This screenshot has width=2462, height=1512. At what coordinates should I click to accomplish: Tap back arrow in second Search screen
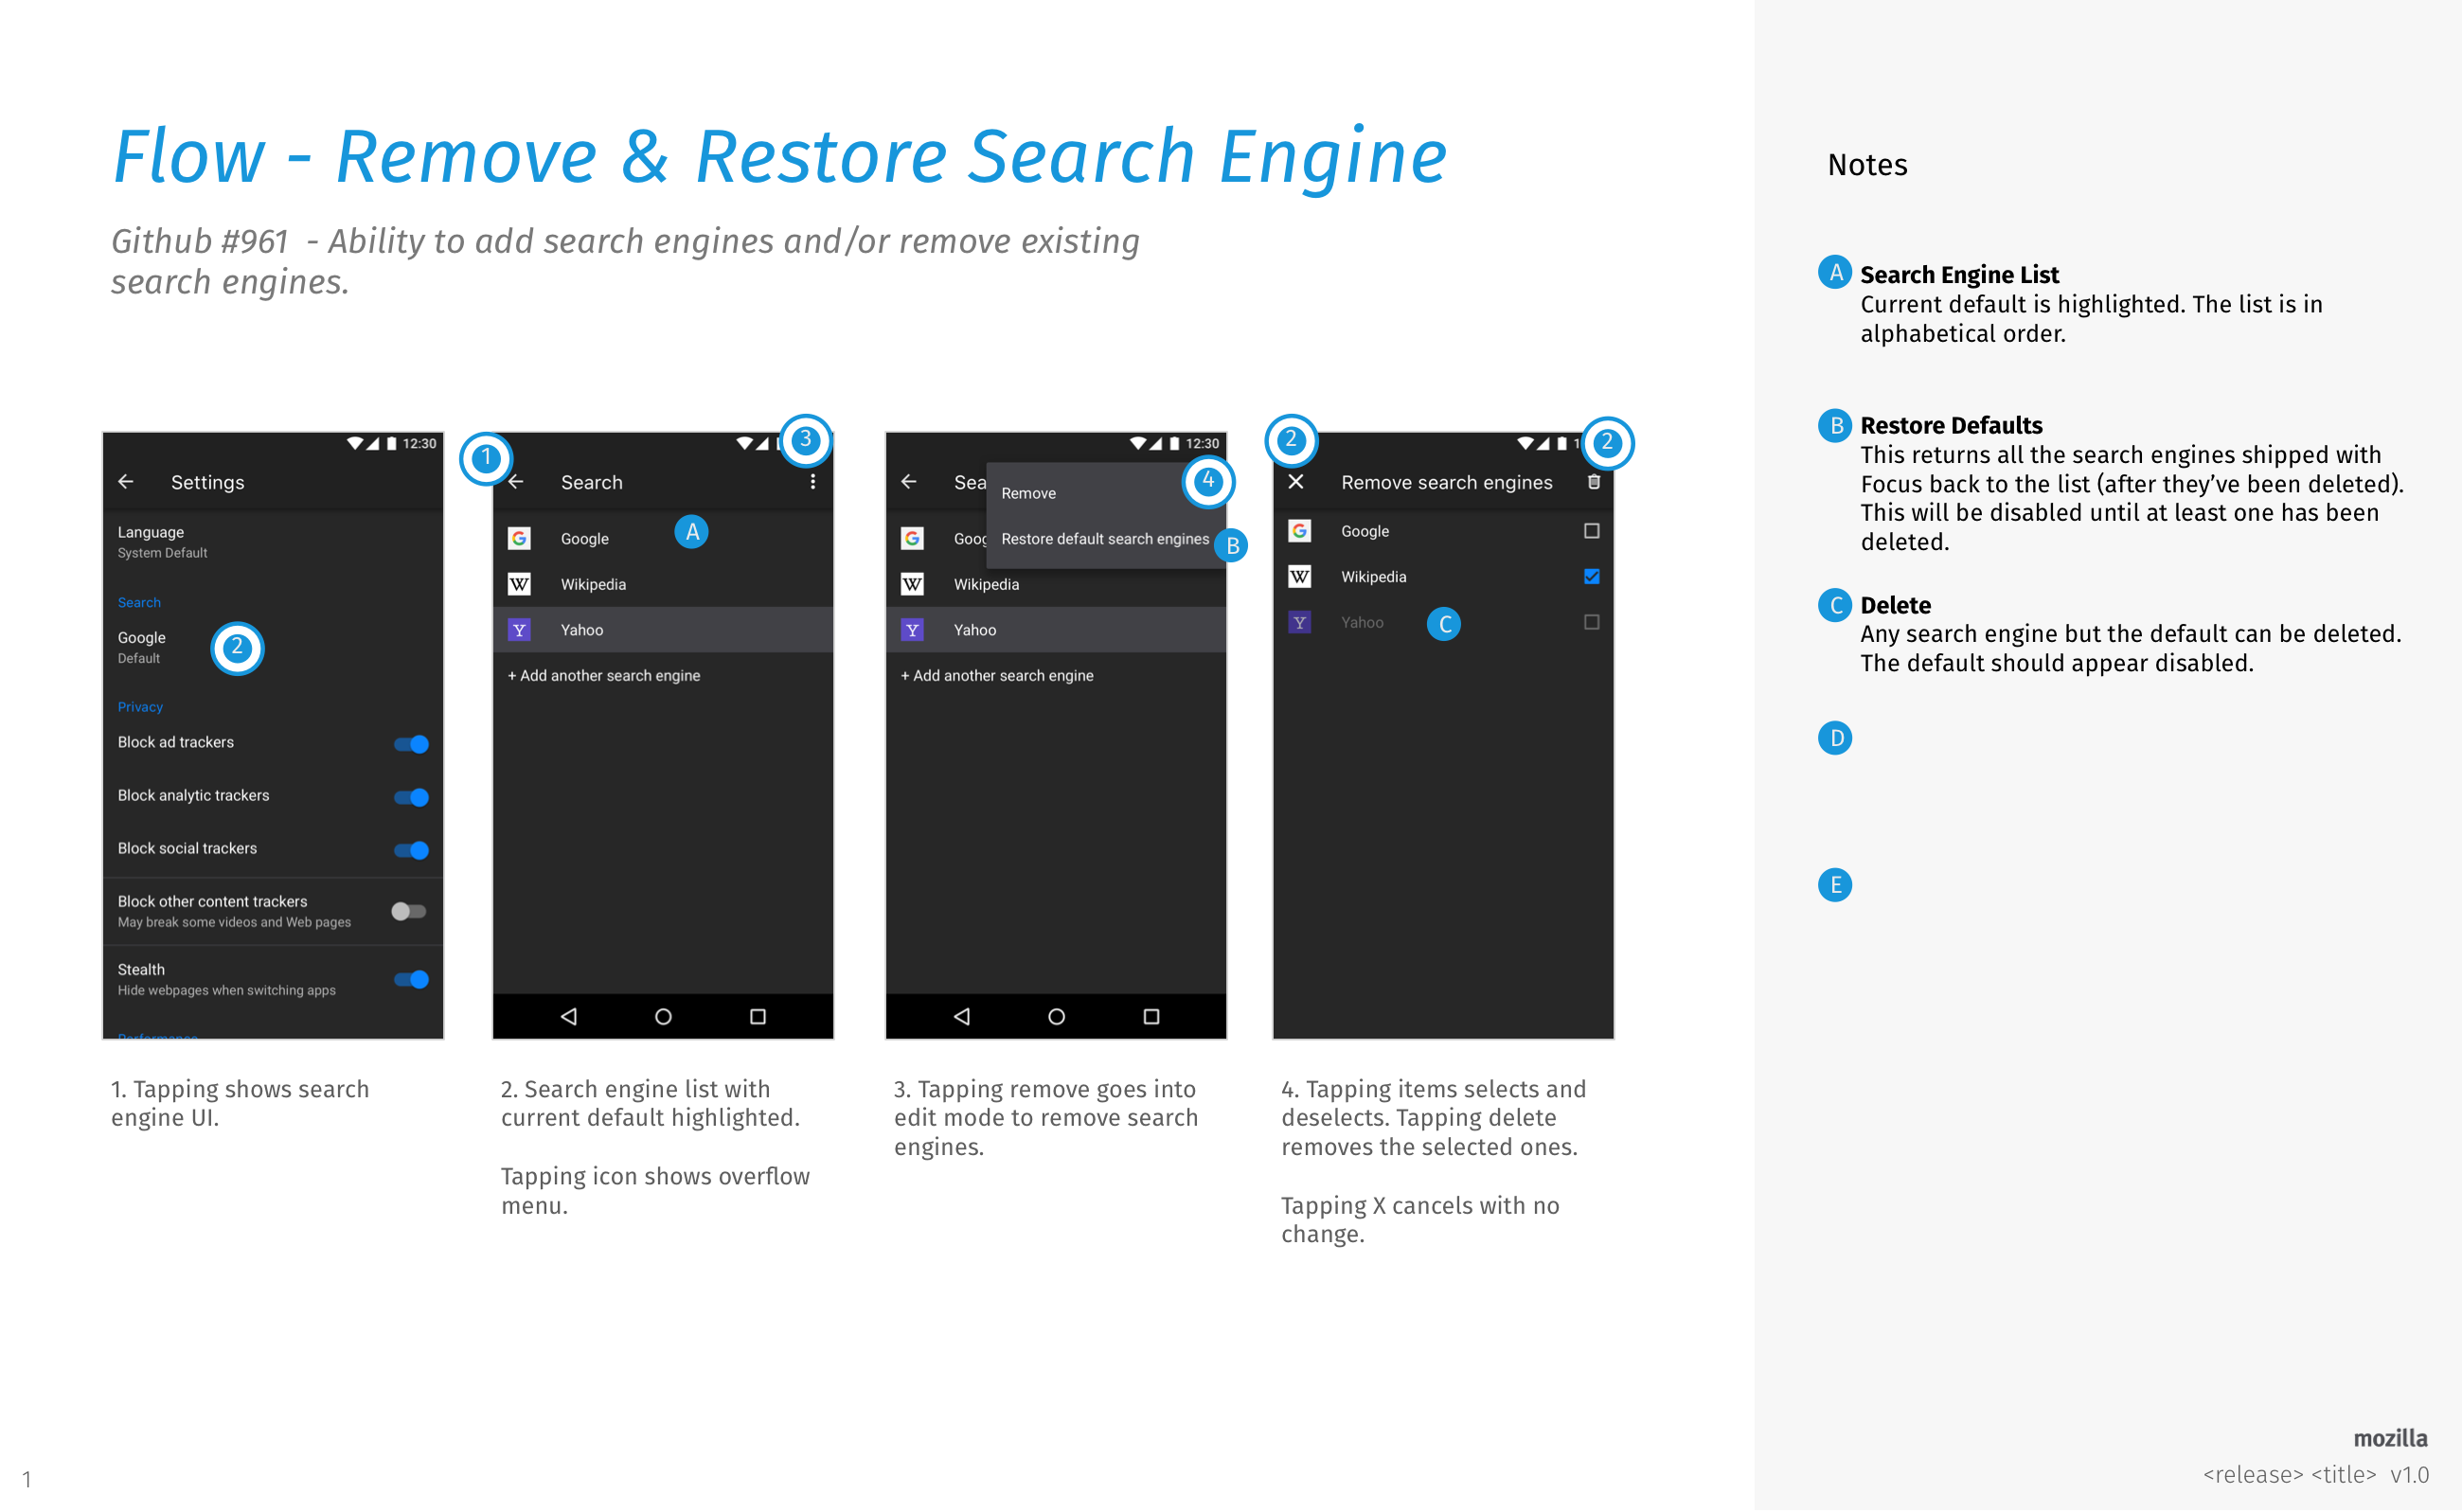[x=516, y=482]
